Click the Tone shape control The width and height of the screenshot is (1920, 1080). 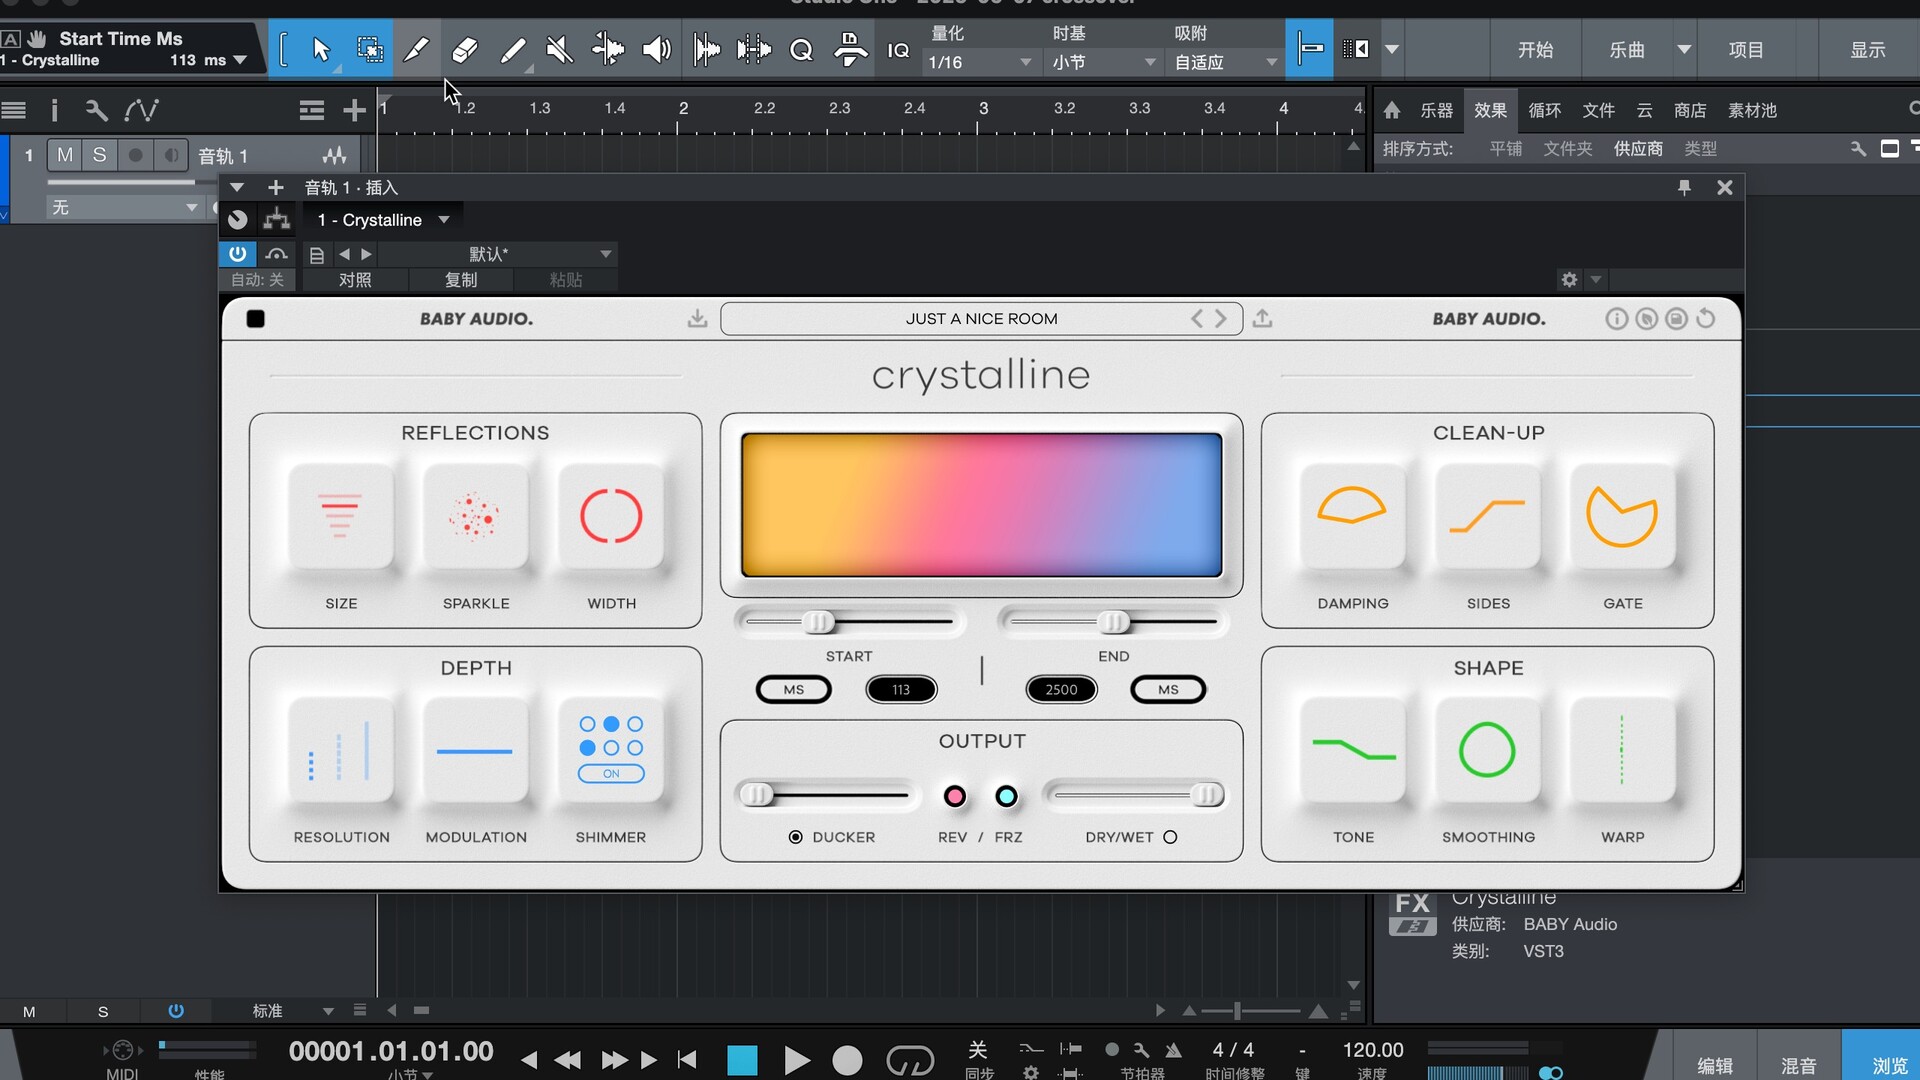1353,750
